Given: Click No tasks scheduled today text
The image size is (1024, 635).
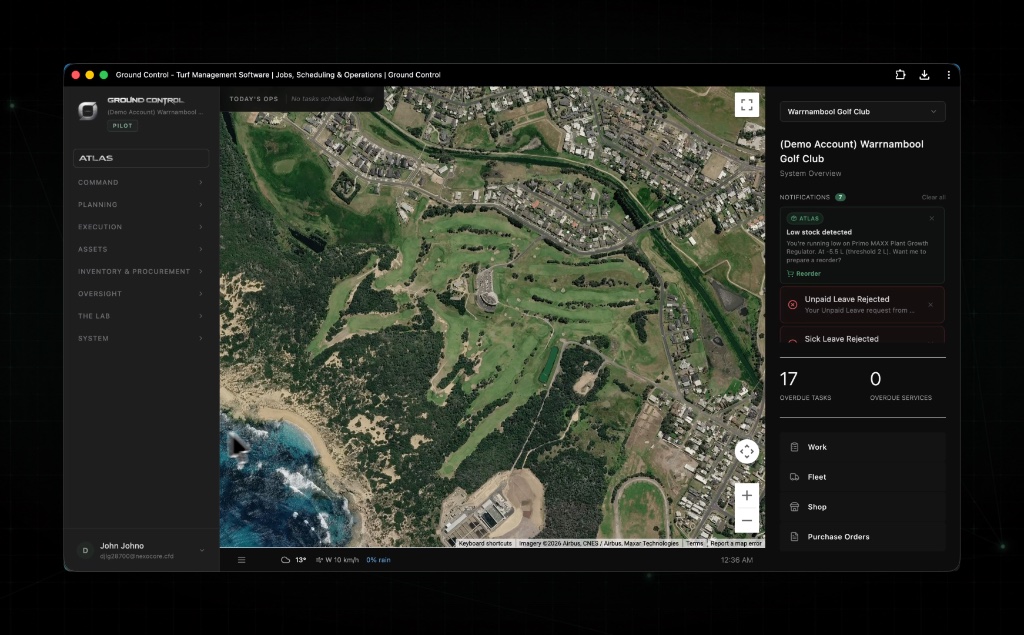Looking at the screenshot, I should click(x=332, y=99).
